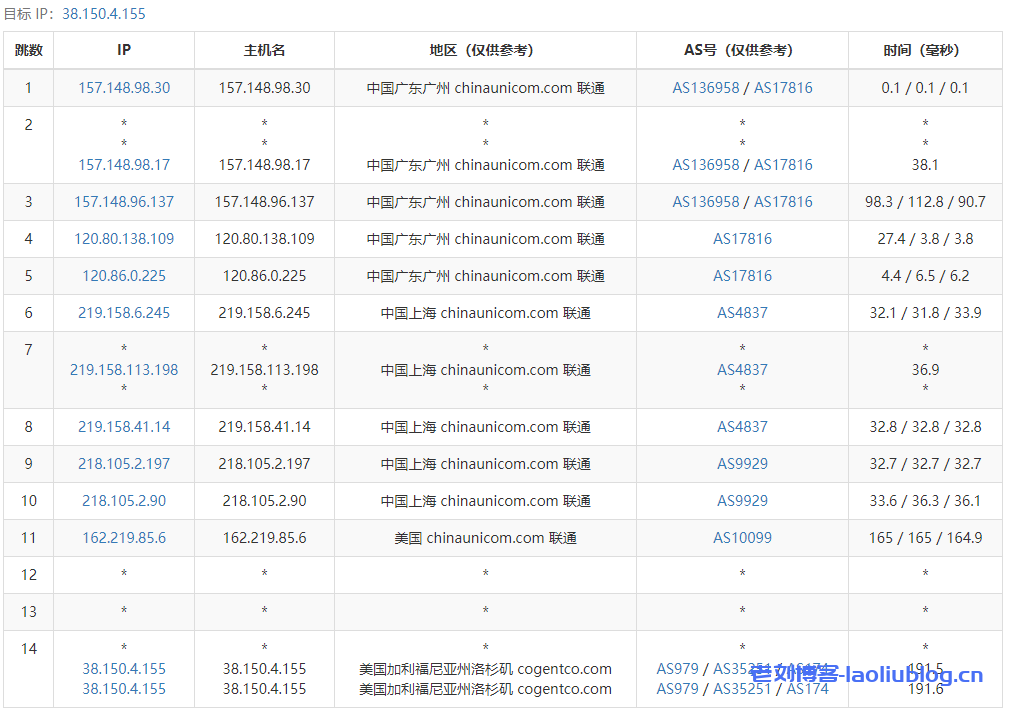1009x712 pixels.
Task: Open IP link 219.158.6.245
Action: [x=123, y=313]
